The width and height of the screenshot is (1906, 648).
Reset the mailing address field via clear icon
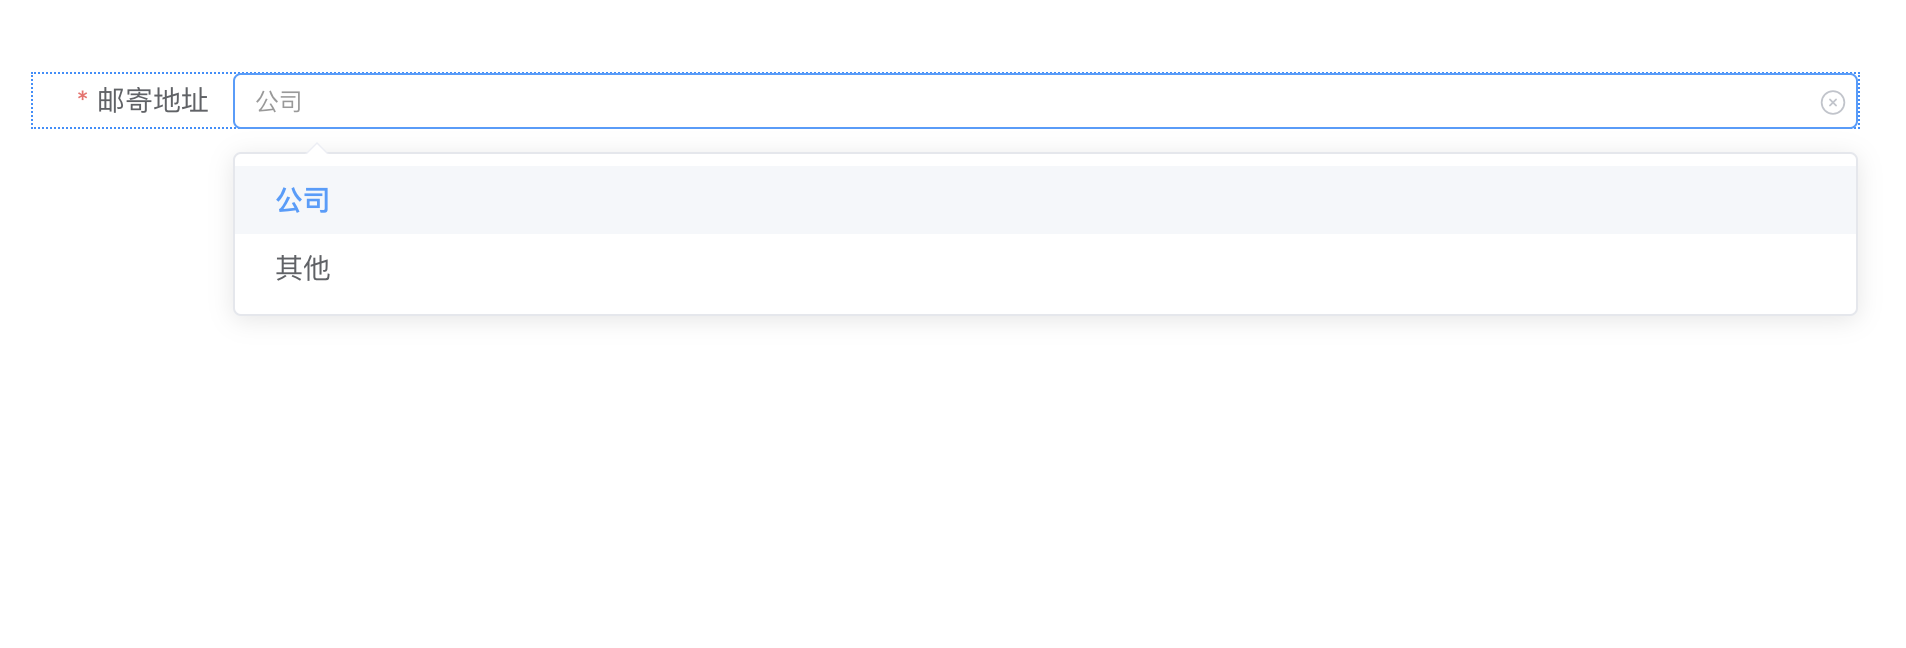pyautogui.click(x=1832, y=102)
